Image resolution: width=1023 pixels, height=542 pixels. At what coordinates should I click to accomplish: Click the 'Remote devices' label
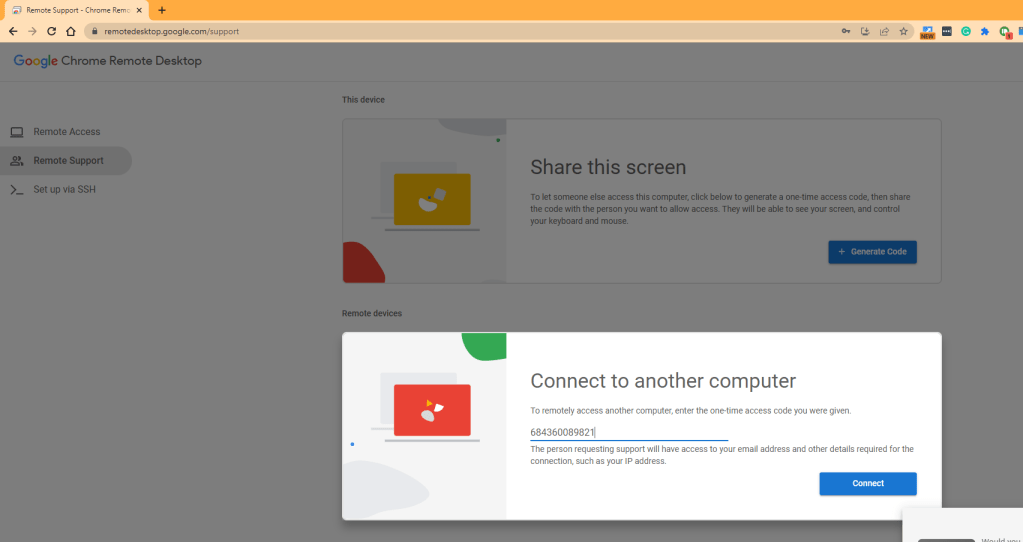[x=372, y=313]
